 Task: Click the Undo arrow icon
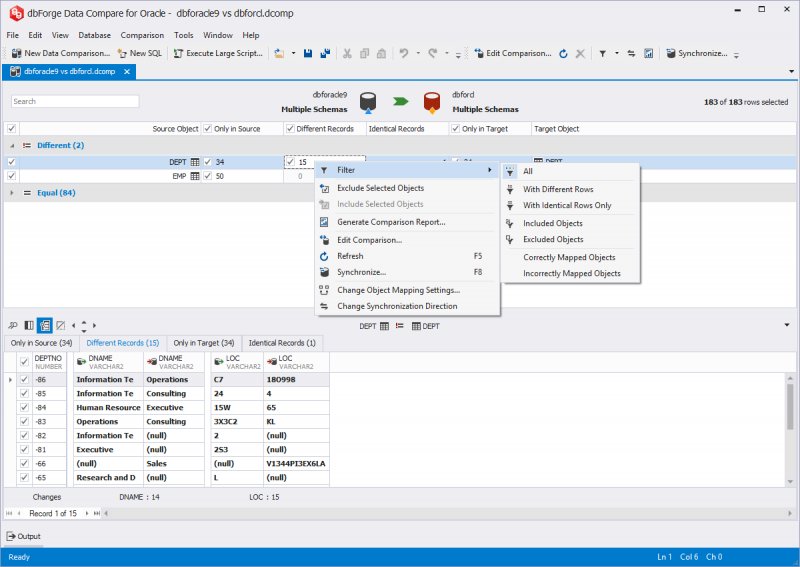pyautogui.click(x=404, y=53)
